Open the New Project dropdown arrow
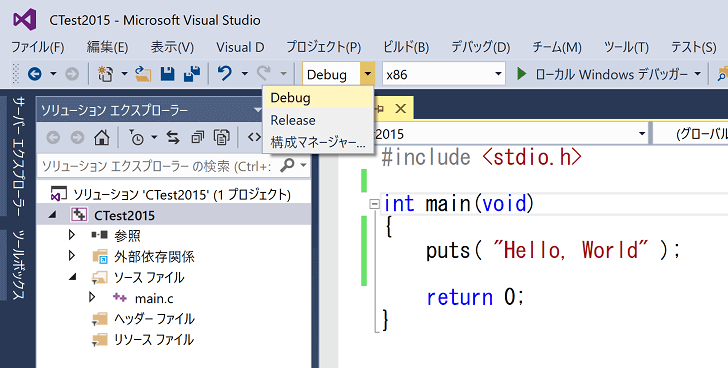 (124, 74)
